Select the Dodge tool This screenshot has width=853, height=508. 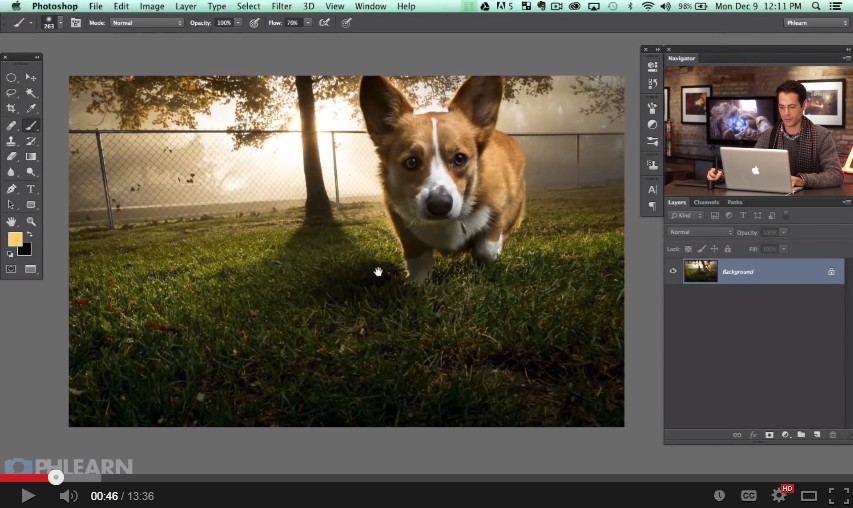click(x=30, y=172)
